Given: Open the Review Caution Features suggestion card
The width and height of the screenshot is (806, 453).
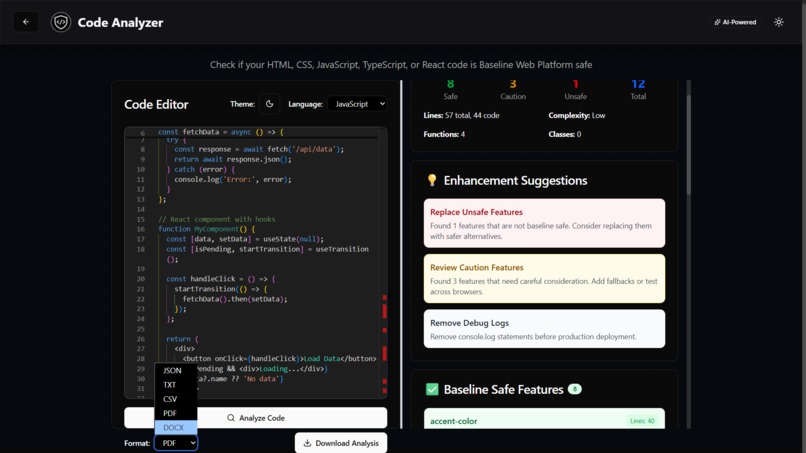Looking at the screenshot, I should pyautogui.click(x=544, y=279).
